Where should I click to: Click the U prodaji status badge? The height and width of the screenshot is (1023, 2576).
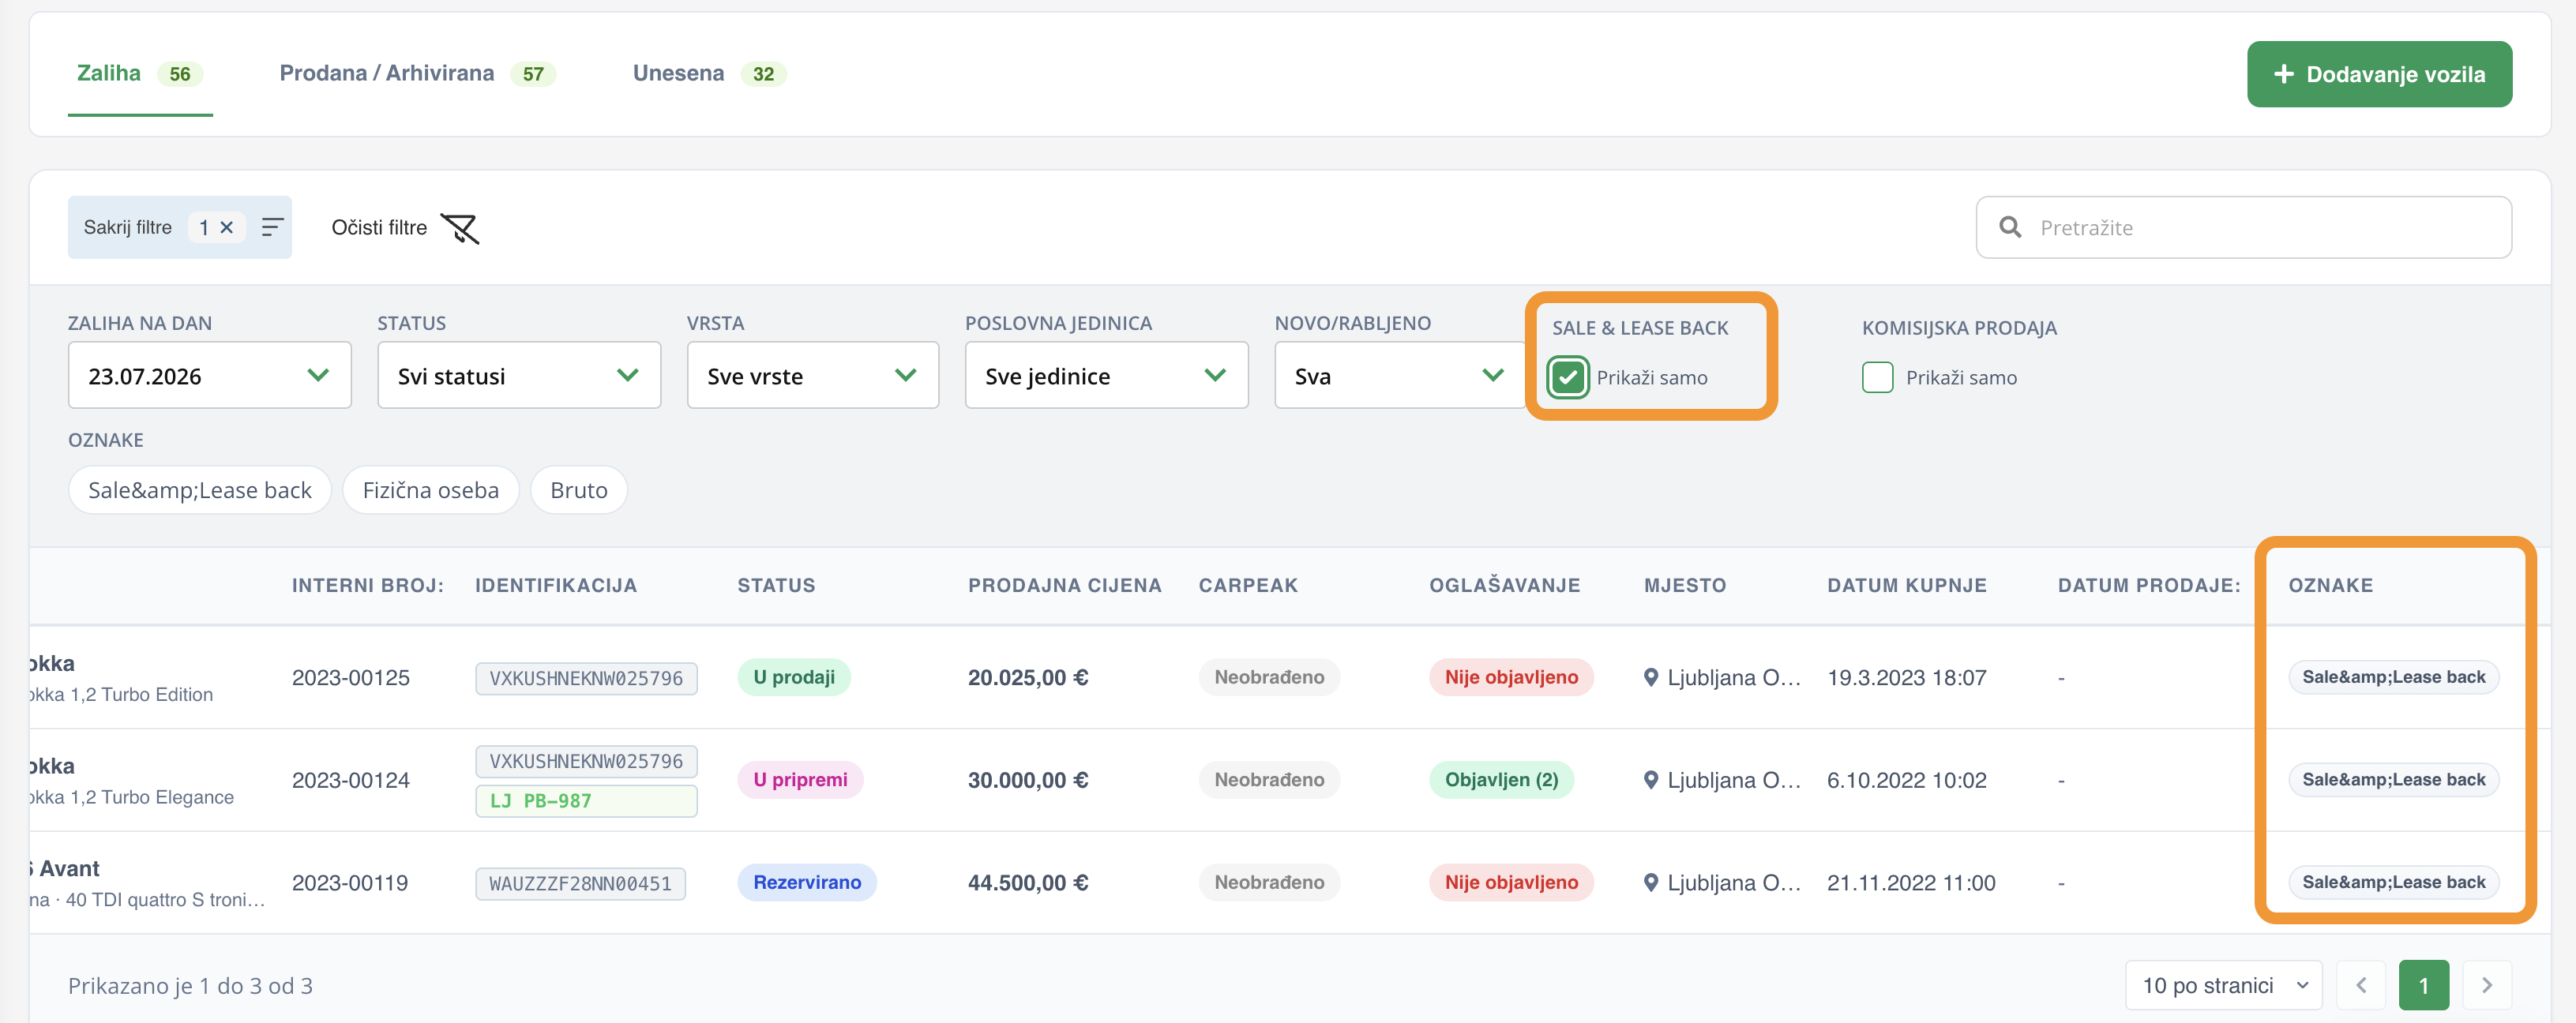pyautogui.click(x=794, y=677)
